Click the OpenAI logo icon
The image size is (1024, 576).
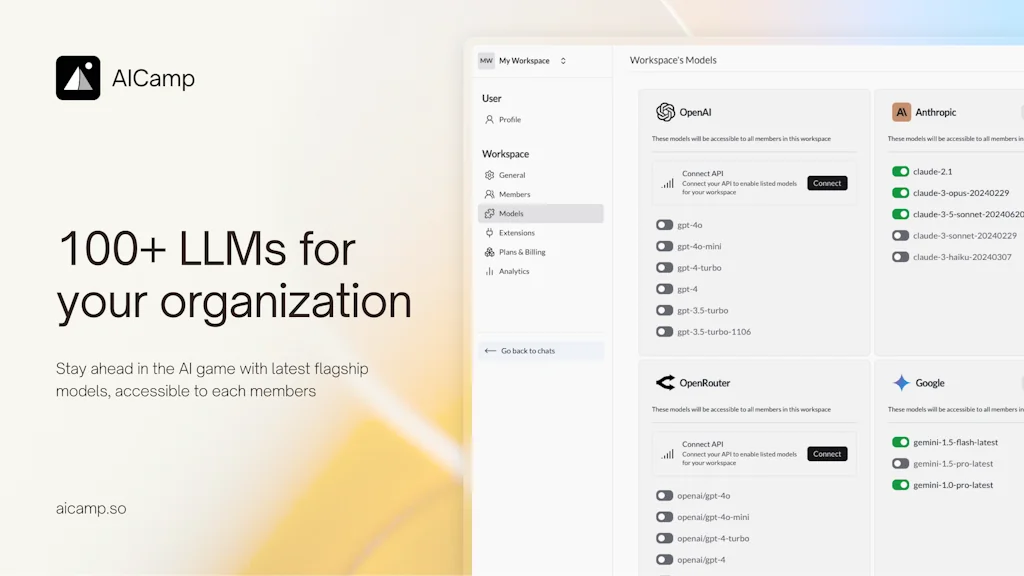pos(665,112)
